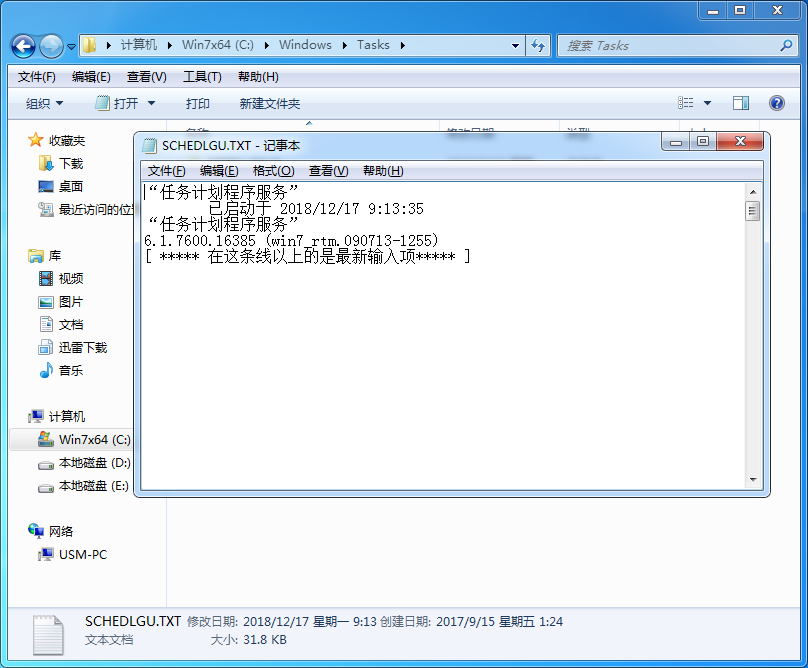Expand the address bar history dropdown

pos(516,45)
